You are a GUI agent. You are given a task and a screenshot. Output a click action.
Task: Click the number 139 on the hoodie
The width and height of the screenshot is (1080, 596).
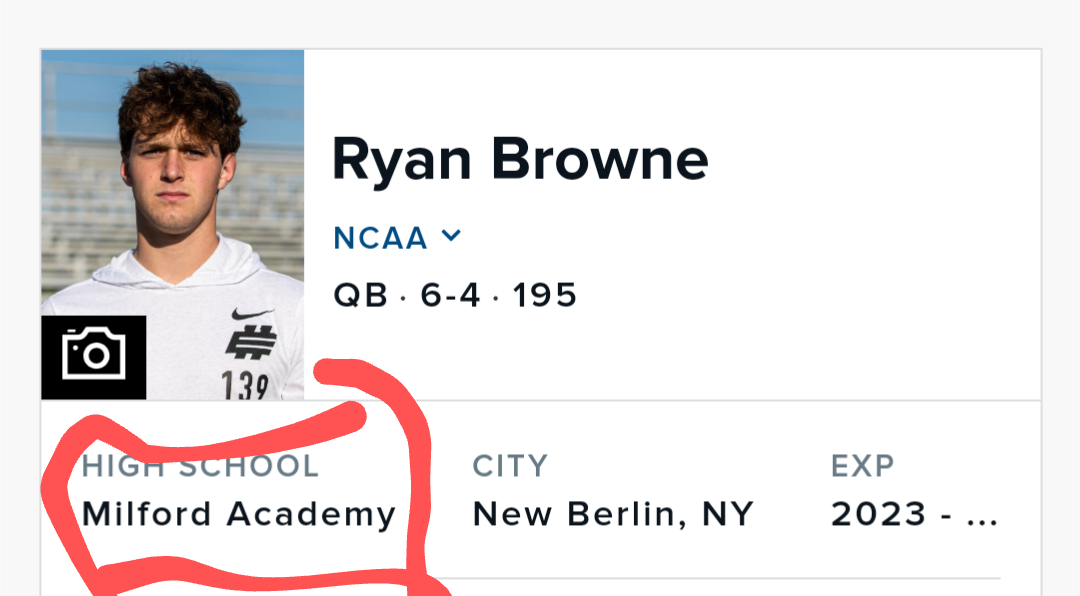point(245,384)
